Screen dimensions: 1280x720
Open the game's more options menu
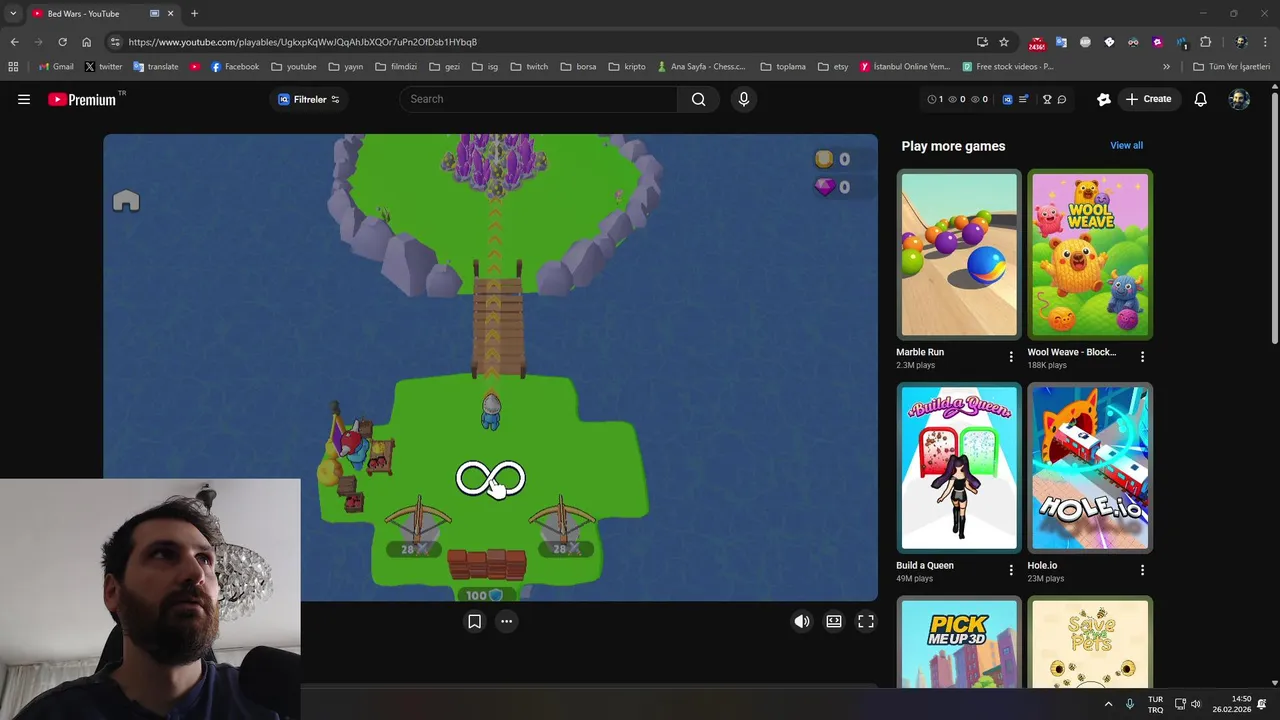506,621
